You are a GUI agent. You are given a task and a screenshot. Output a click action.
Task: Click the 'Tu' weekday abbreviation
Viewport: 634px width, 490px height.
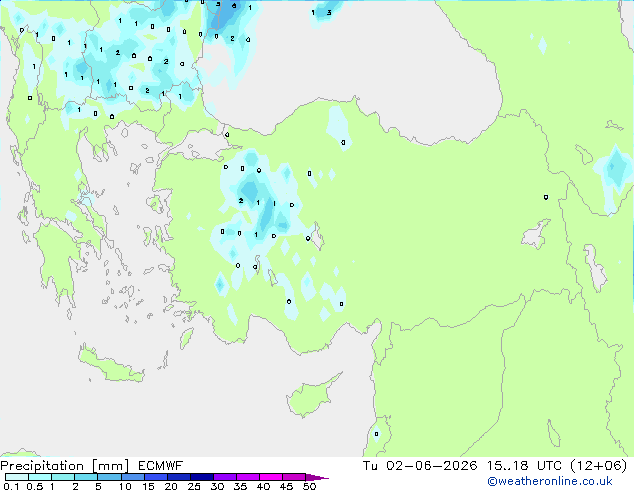pos(370,466)
